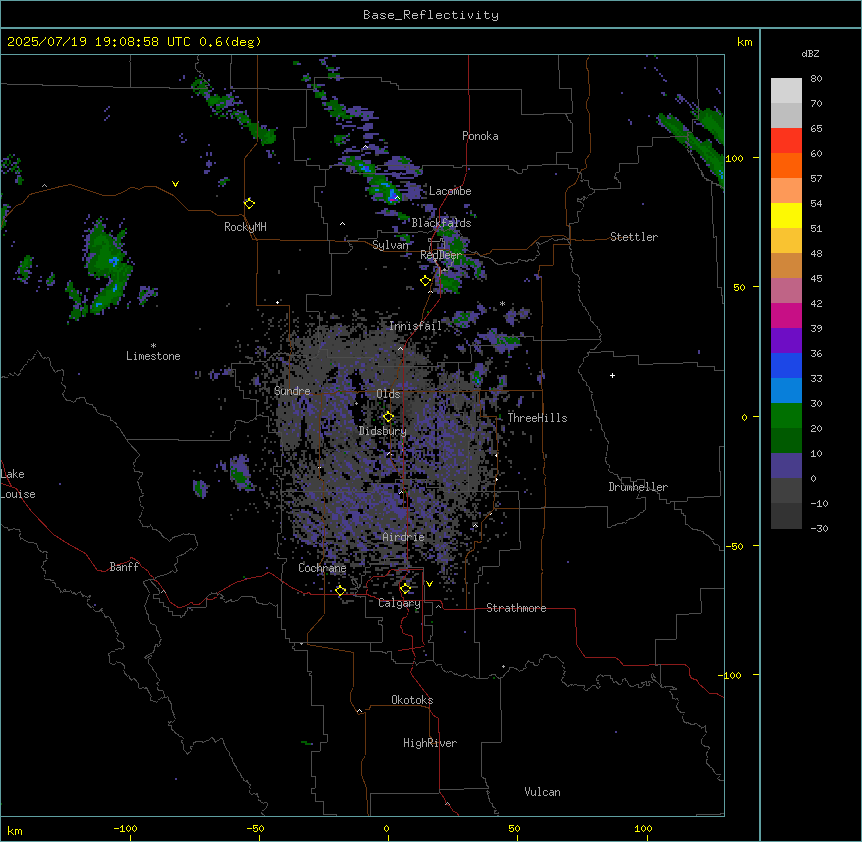Click the red swatch in the dBZ legend
The width and height of the screenshot is (862, 842).
(786, 141)
